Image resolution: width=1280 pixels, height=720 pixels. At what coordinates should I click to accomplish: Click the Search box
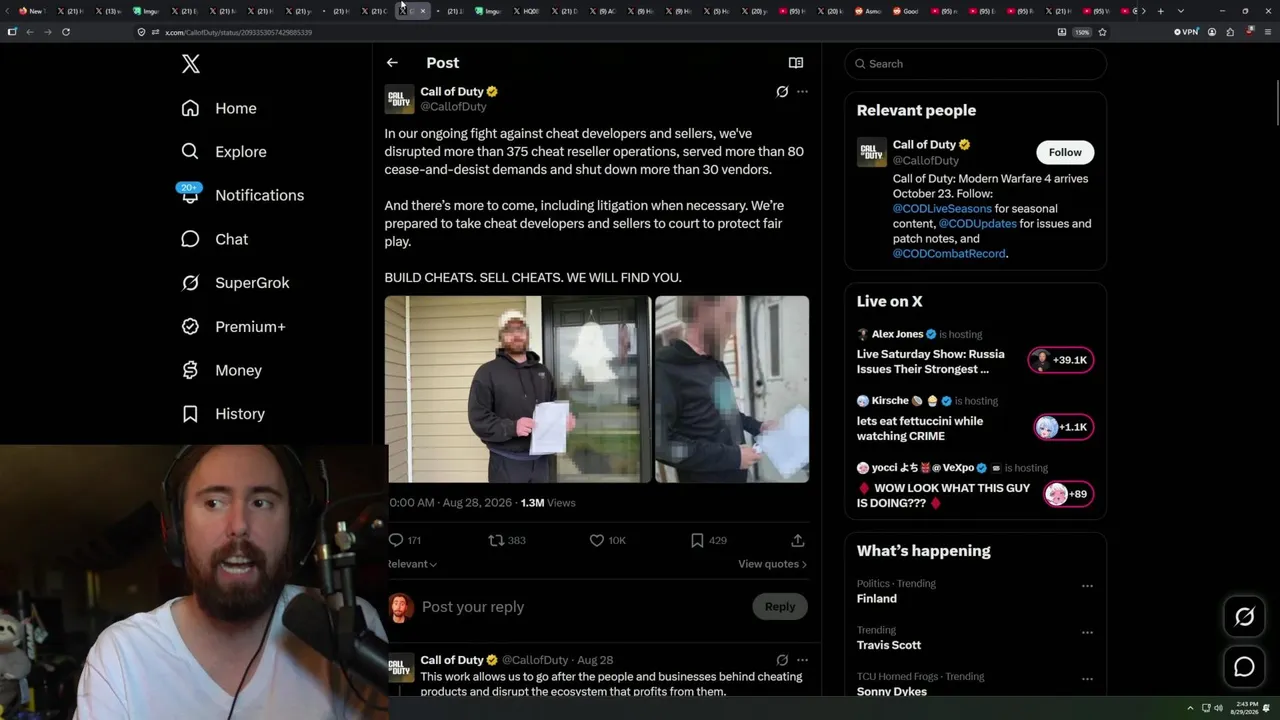[975, 64]
